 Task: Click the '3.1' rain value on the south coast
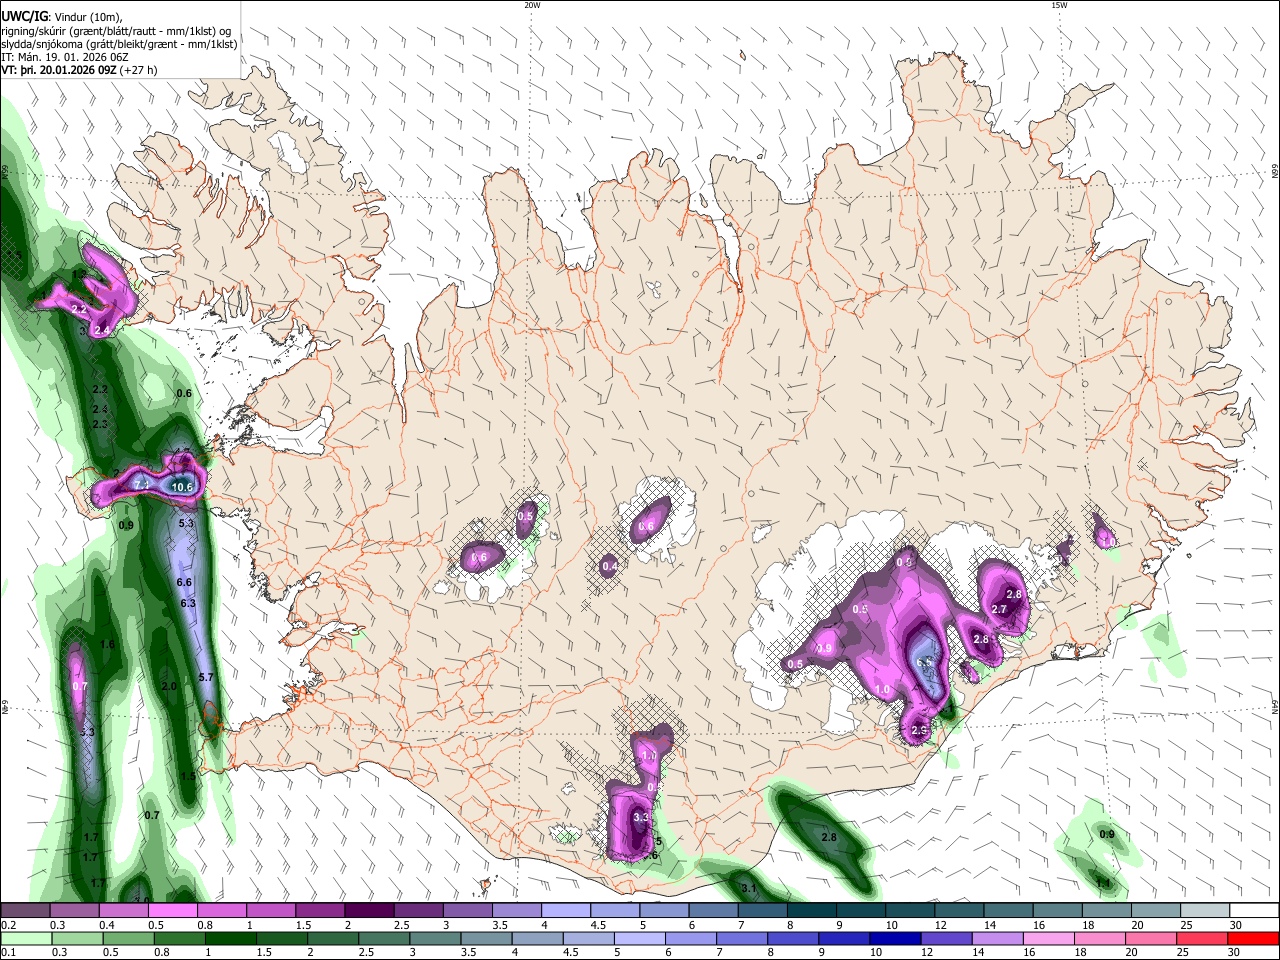pos(749,887)
